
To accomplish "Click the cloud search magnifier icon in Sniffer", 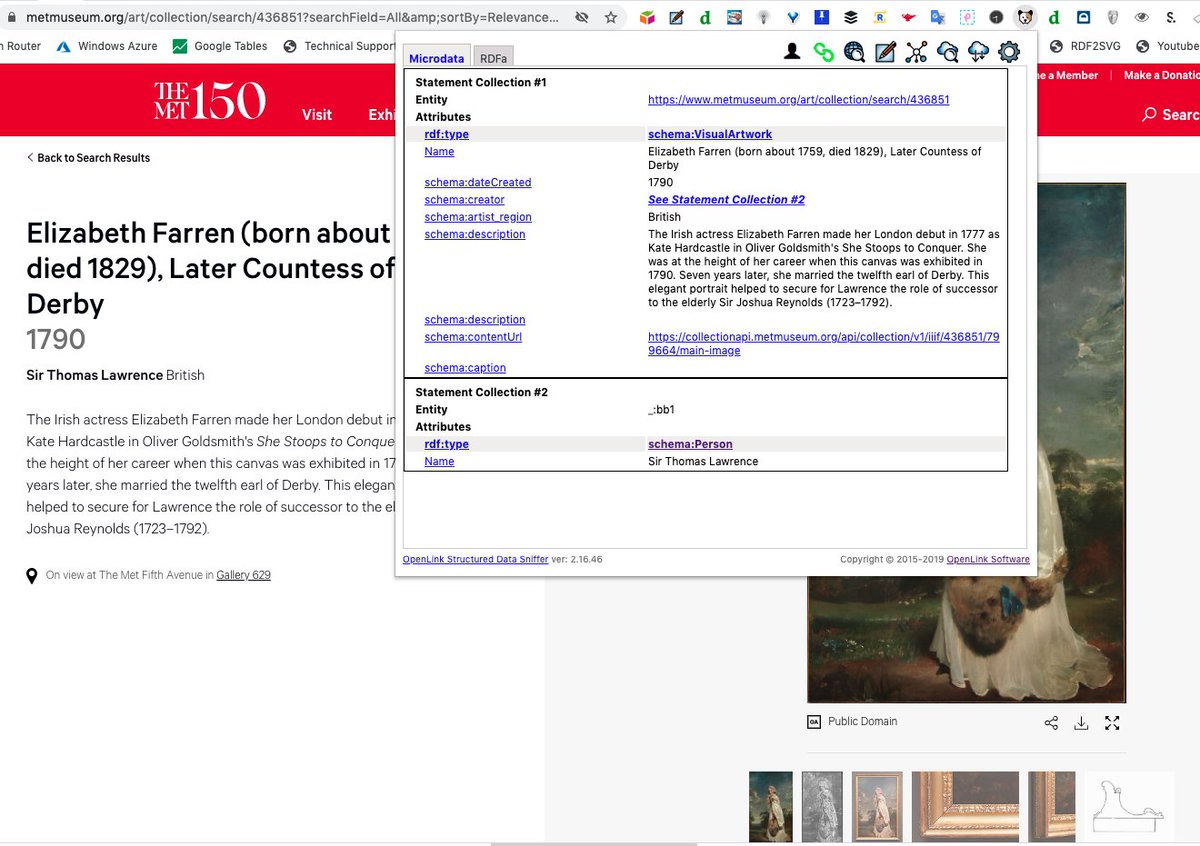I will tap(947, 52).
